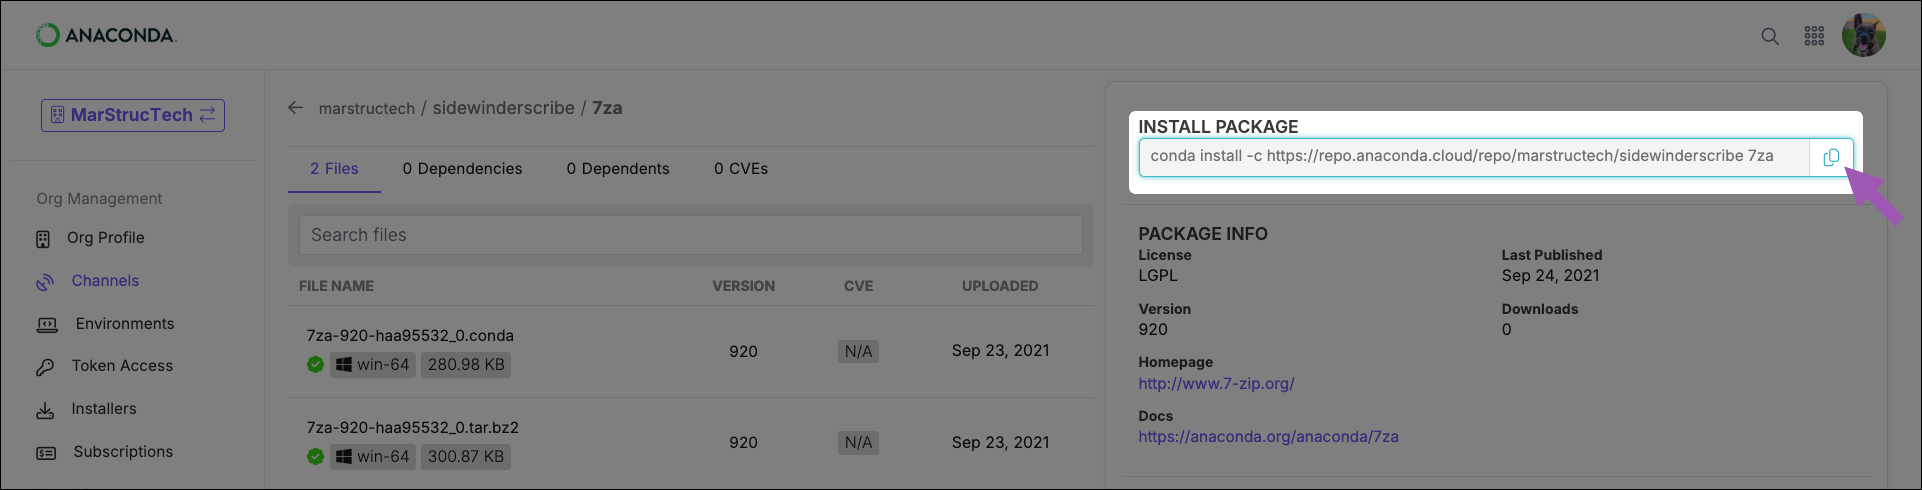Click the Environments monitor icon
1922x490 pixels.
pyautogui.click(x=47, y=325)
